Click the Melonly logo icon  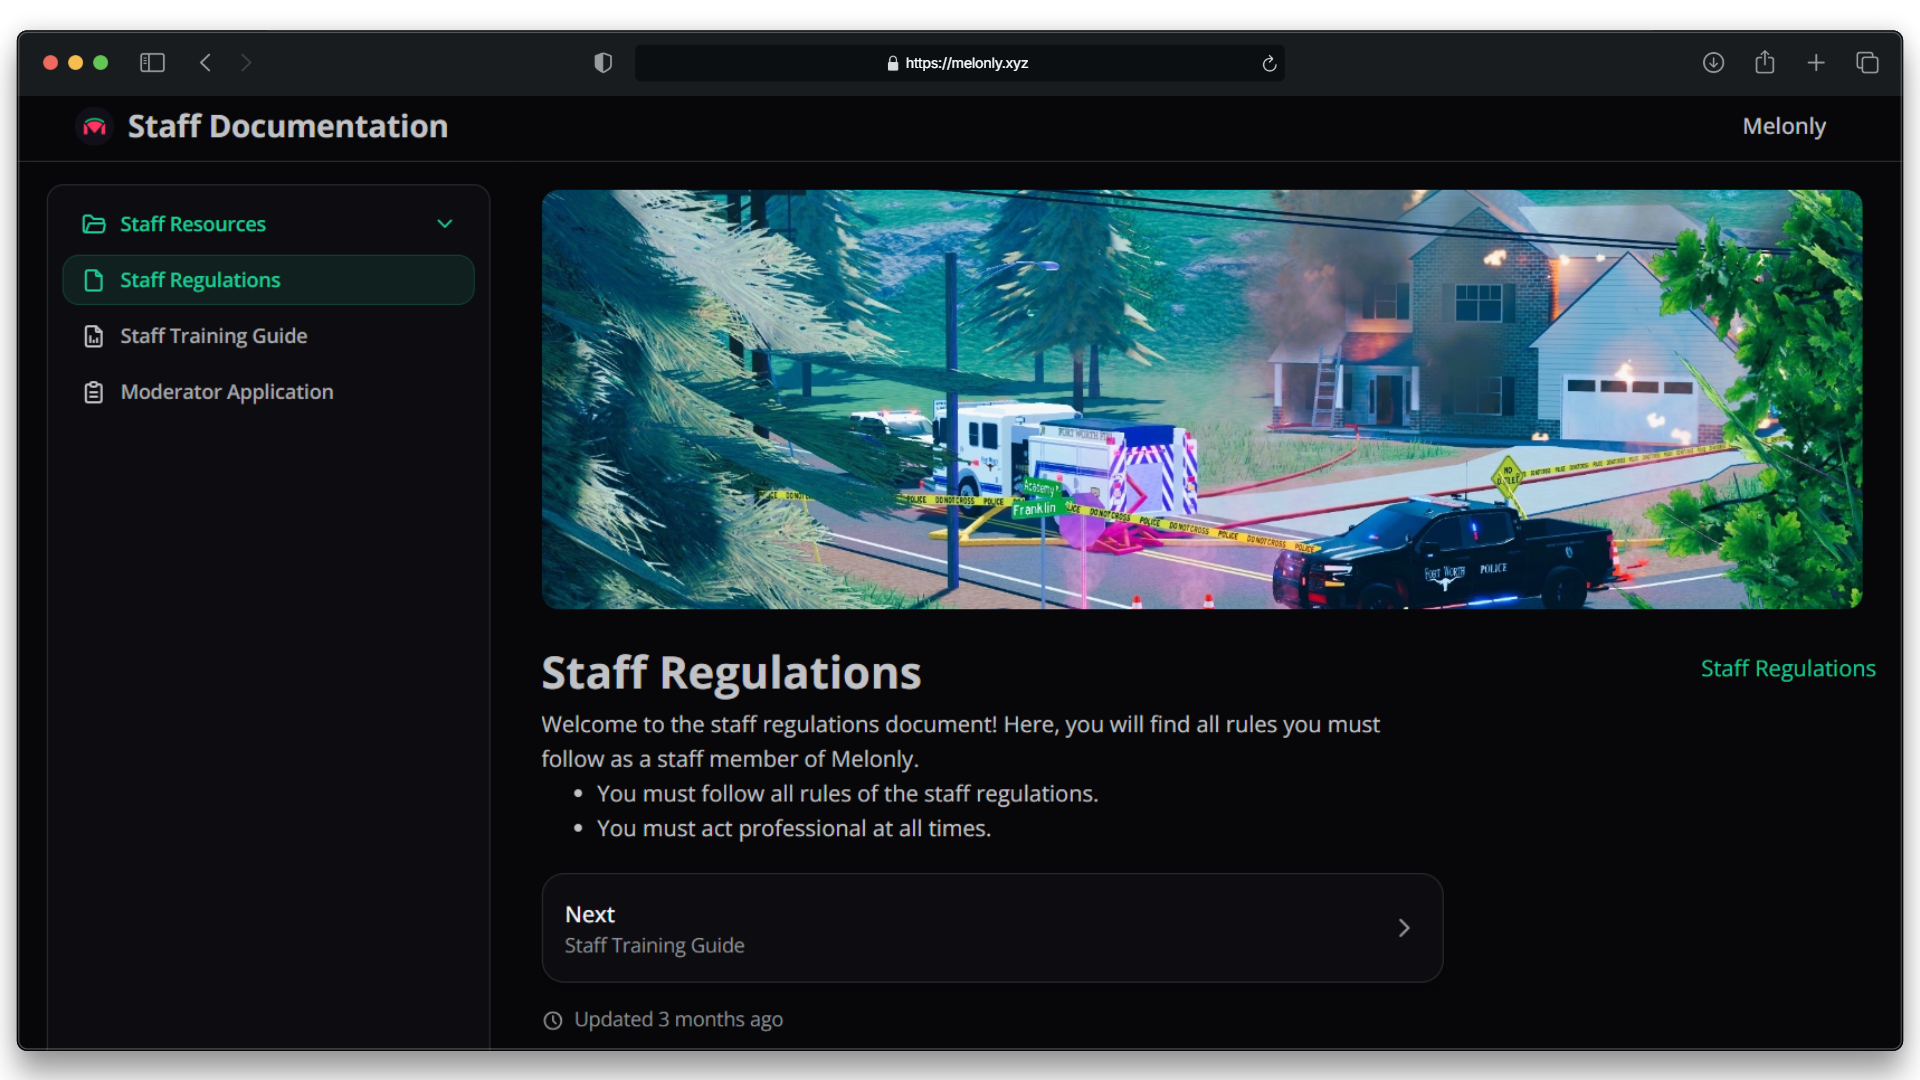tap(95, 127)
